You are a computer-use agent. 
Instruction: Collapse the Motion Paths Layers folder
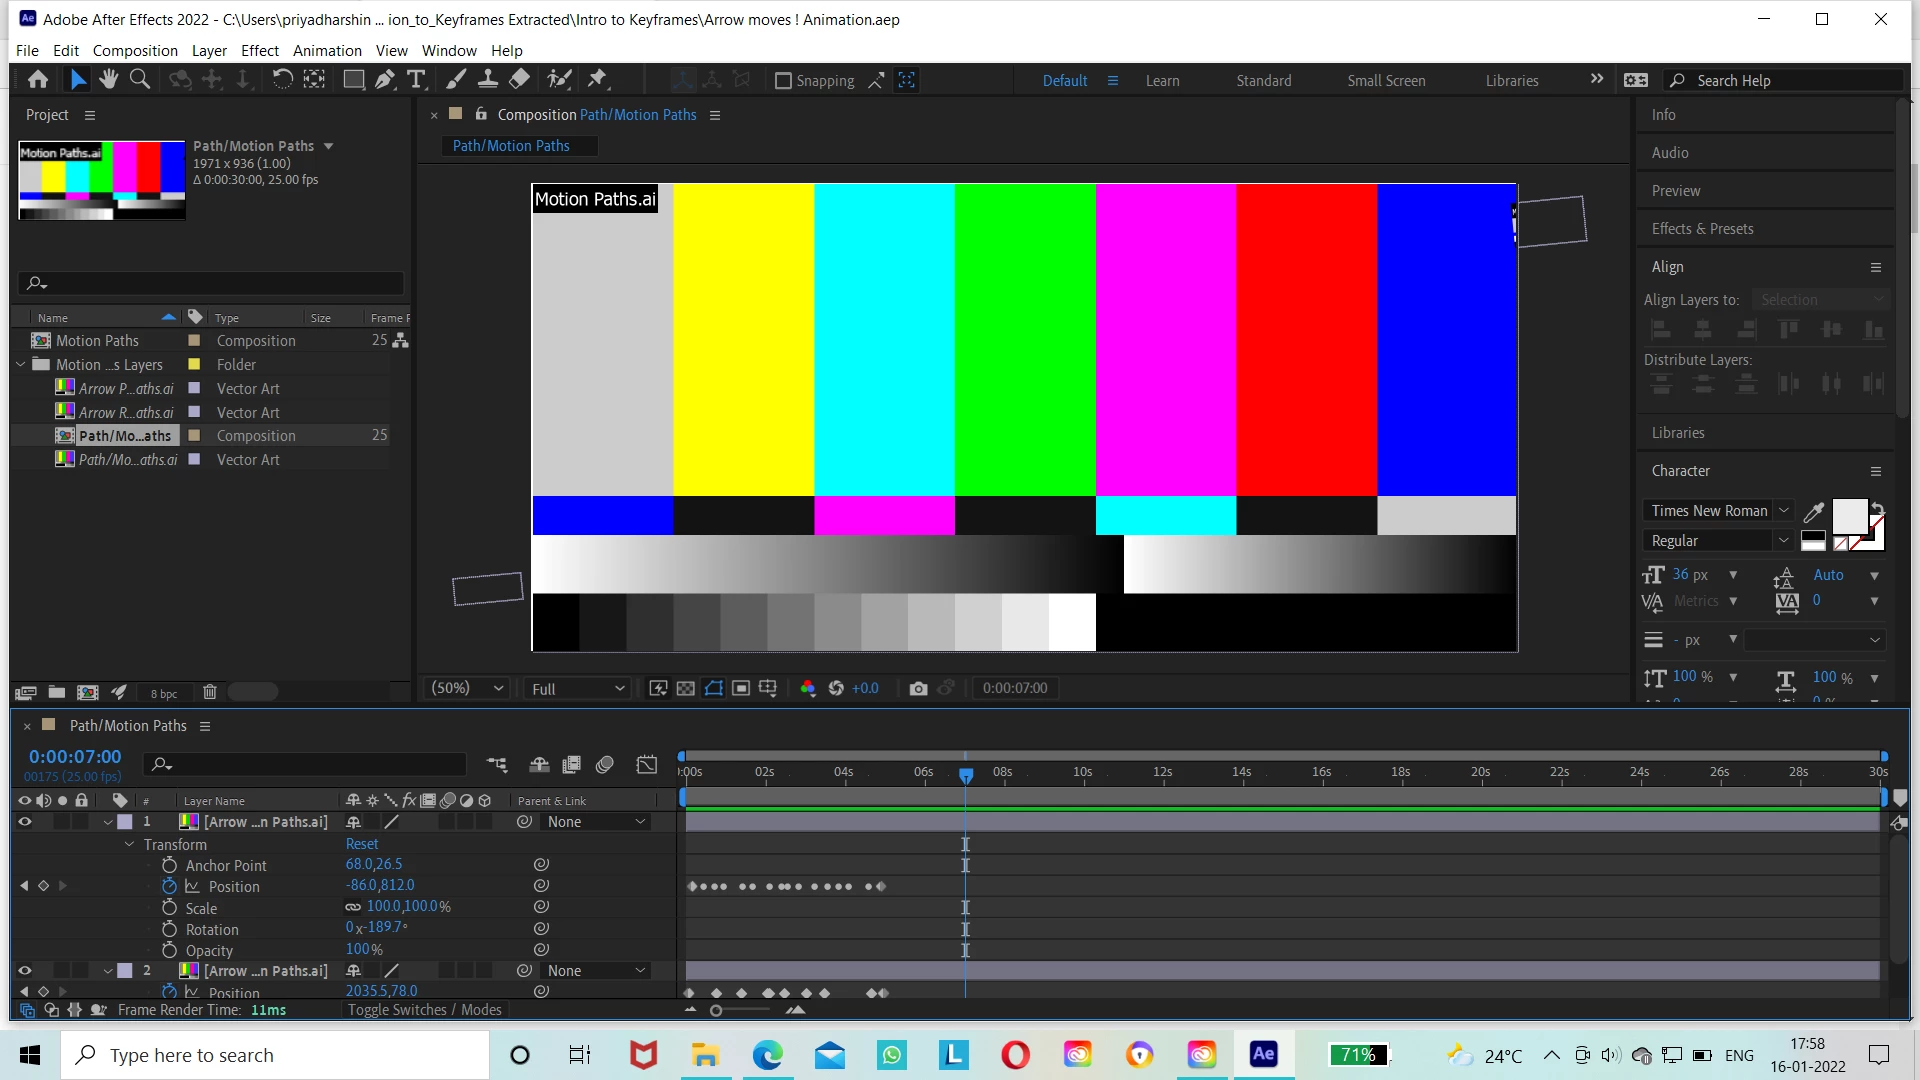click(x=21, y=365)
